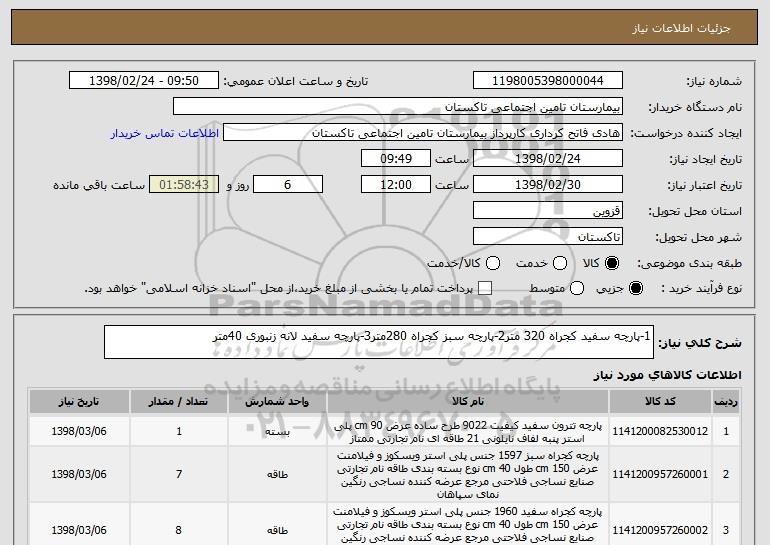
Task: Click product code 114120957260002
Action: [x=660, y=530]
